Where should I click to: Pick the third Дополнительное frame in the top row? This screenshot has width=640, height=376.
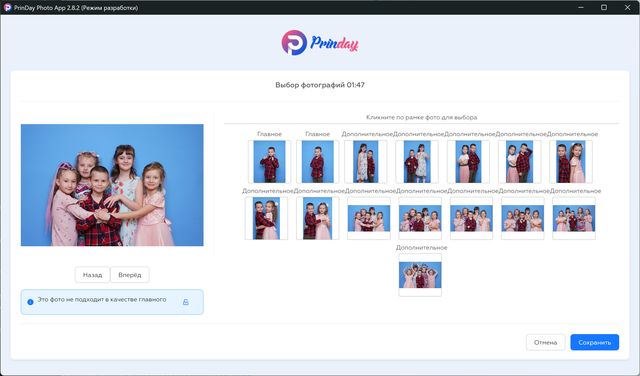tap(469, 162)
